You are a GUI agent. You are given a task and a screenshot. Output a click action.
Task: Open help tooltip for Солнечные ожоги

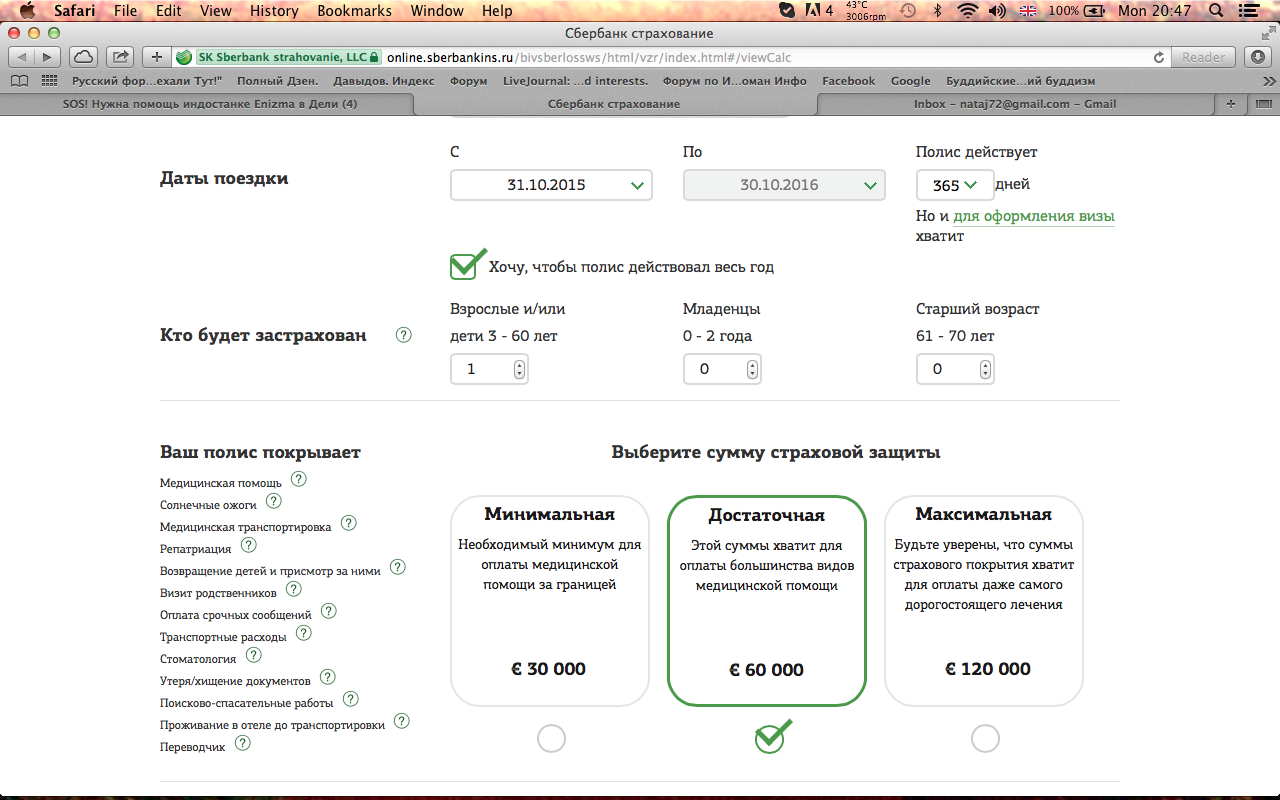pyautogui.click(x=273, y=501)
